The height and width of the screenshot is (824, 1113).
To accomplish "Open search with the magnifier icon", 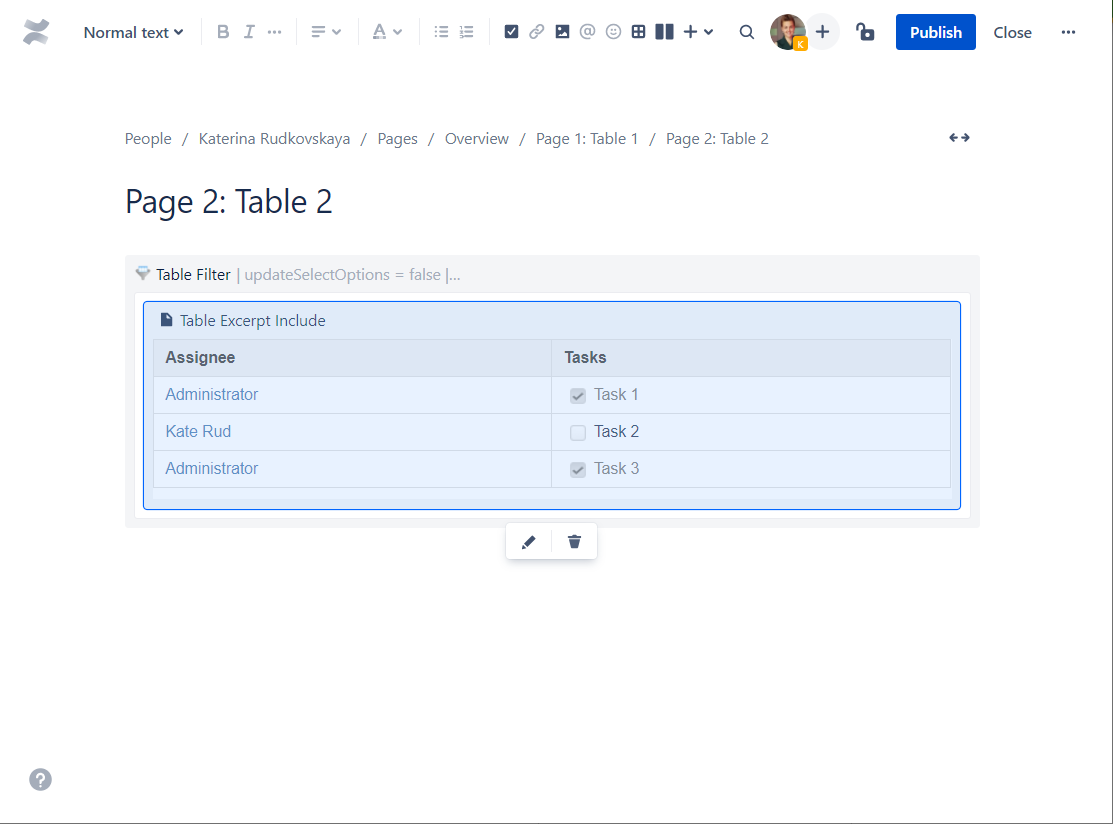I will 746,31.
